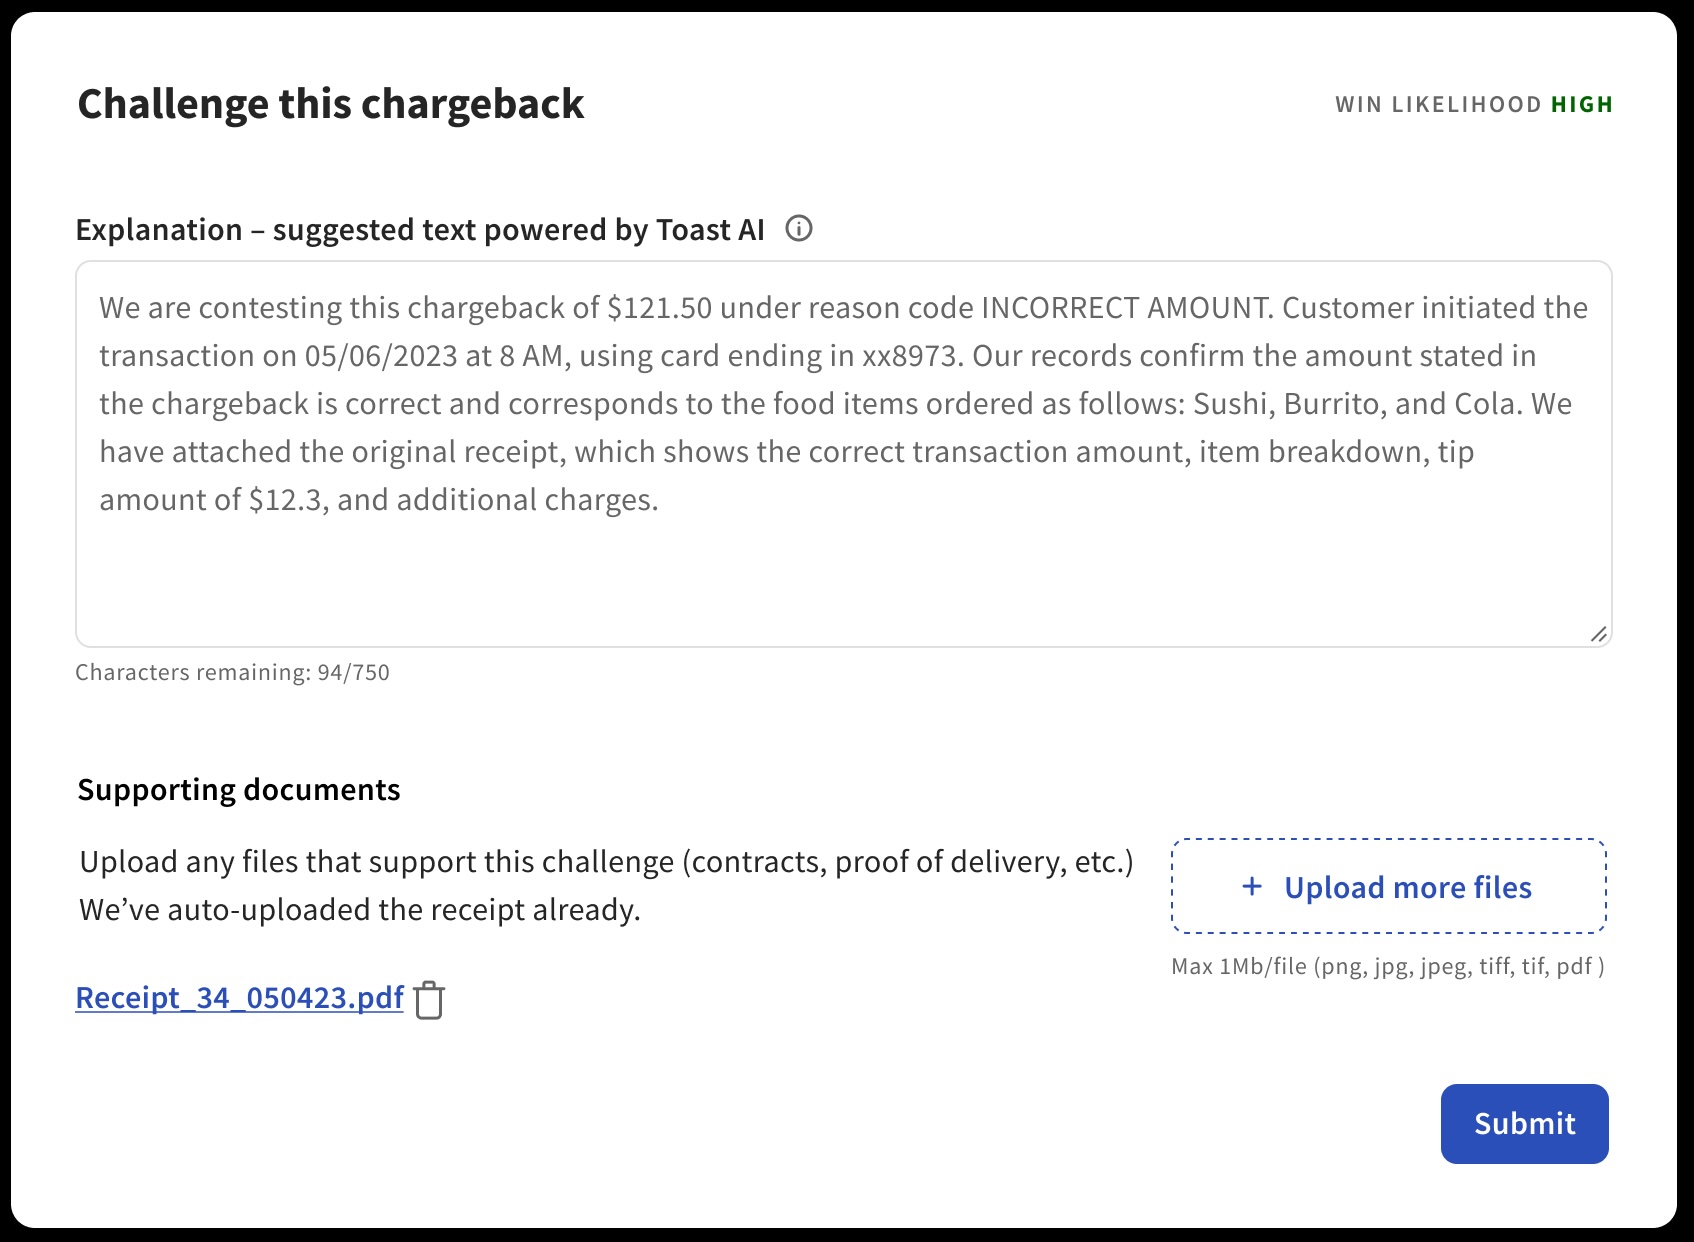Delete Receipt_34_050423.pdf using trash icon

pos(429,999)
